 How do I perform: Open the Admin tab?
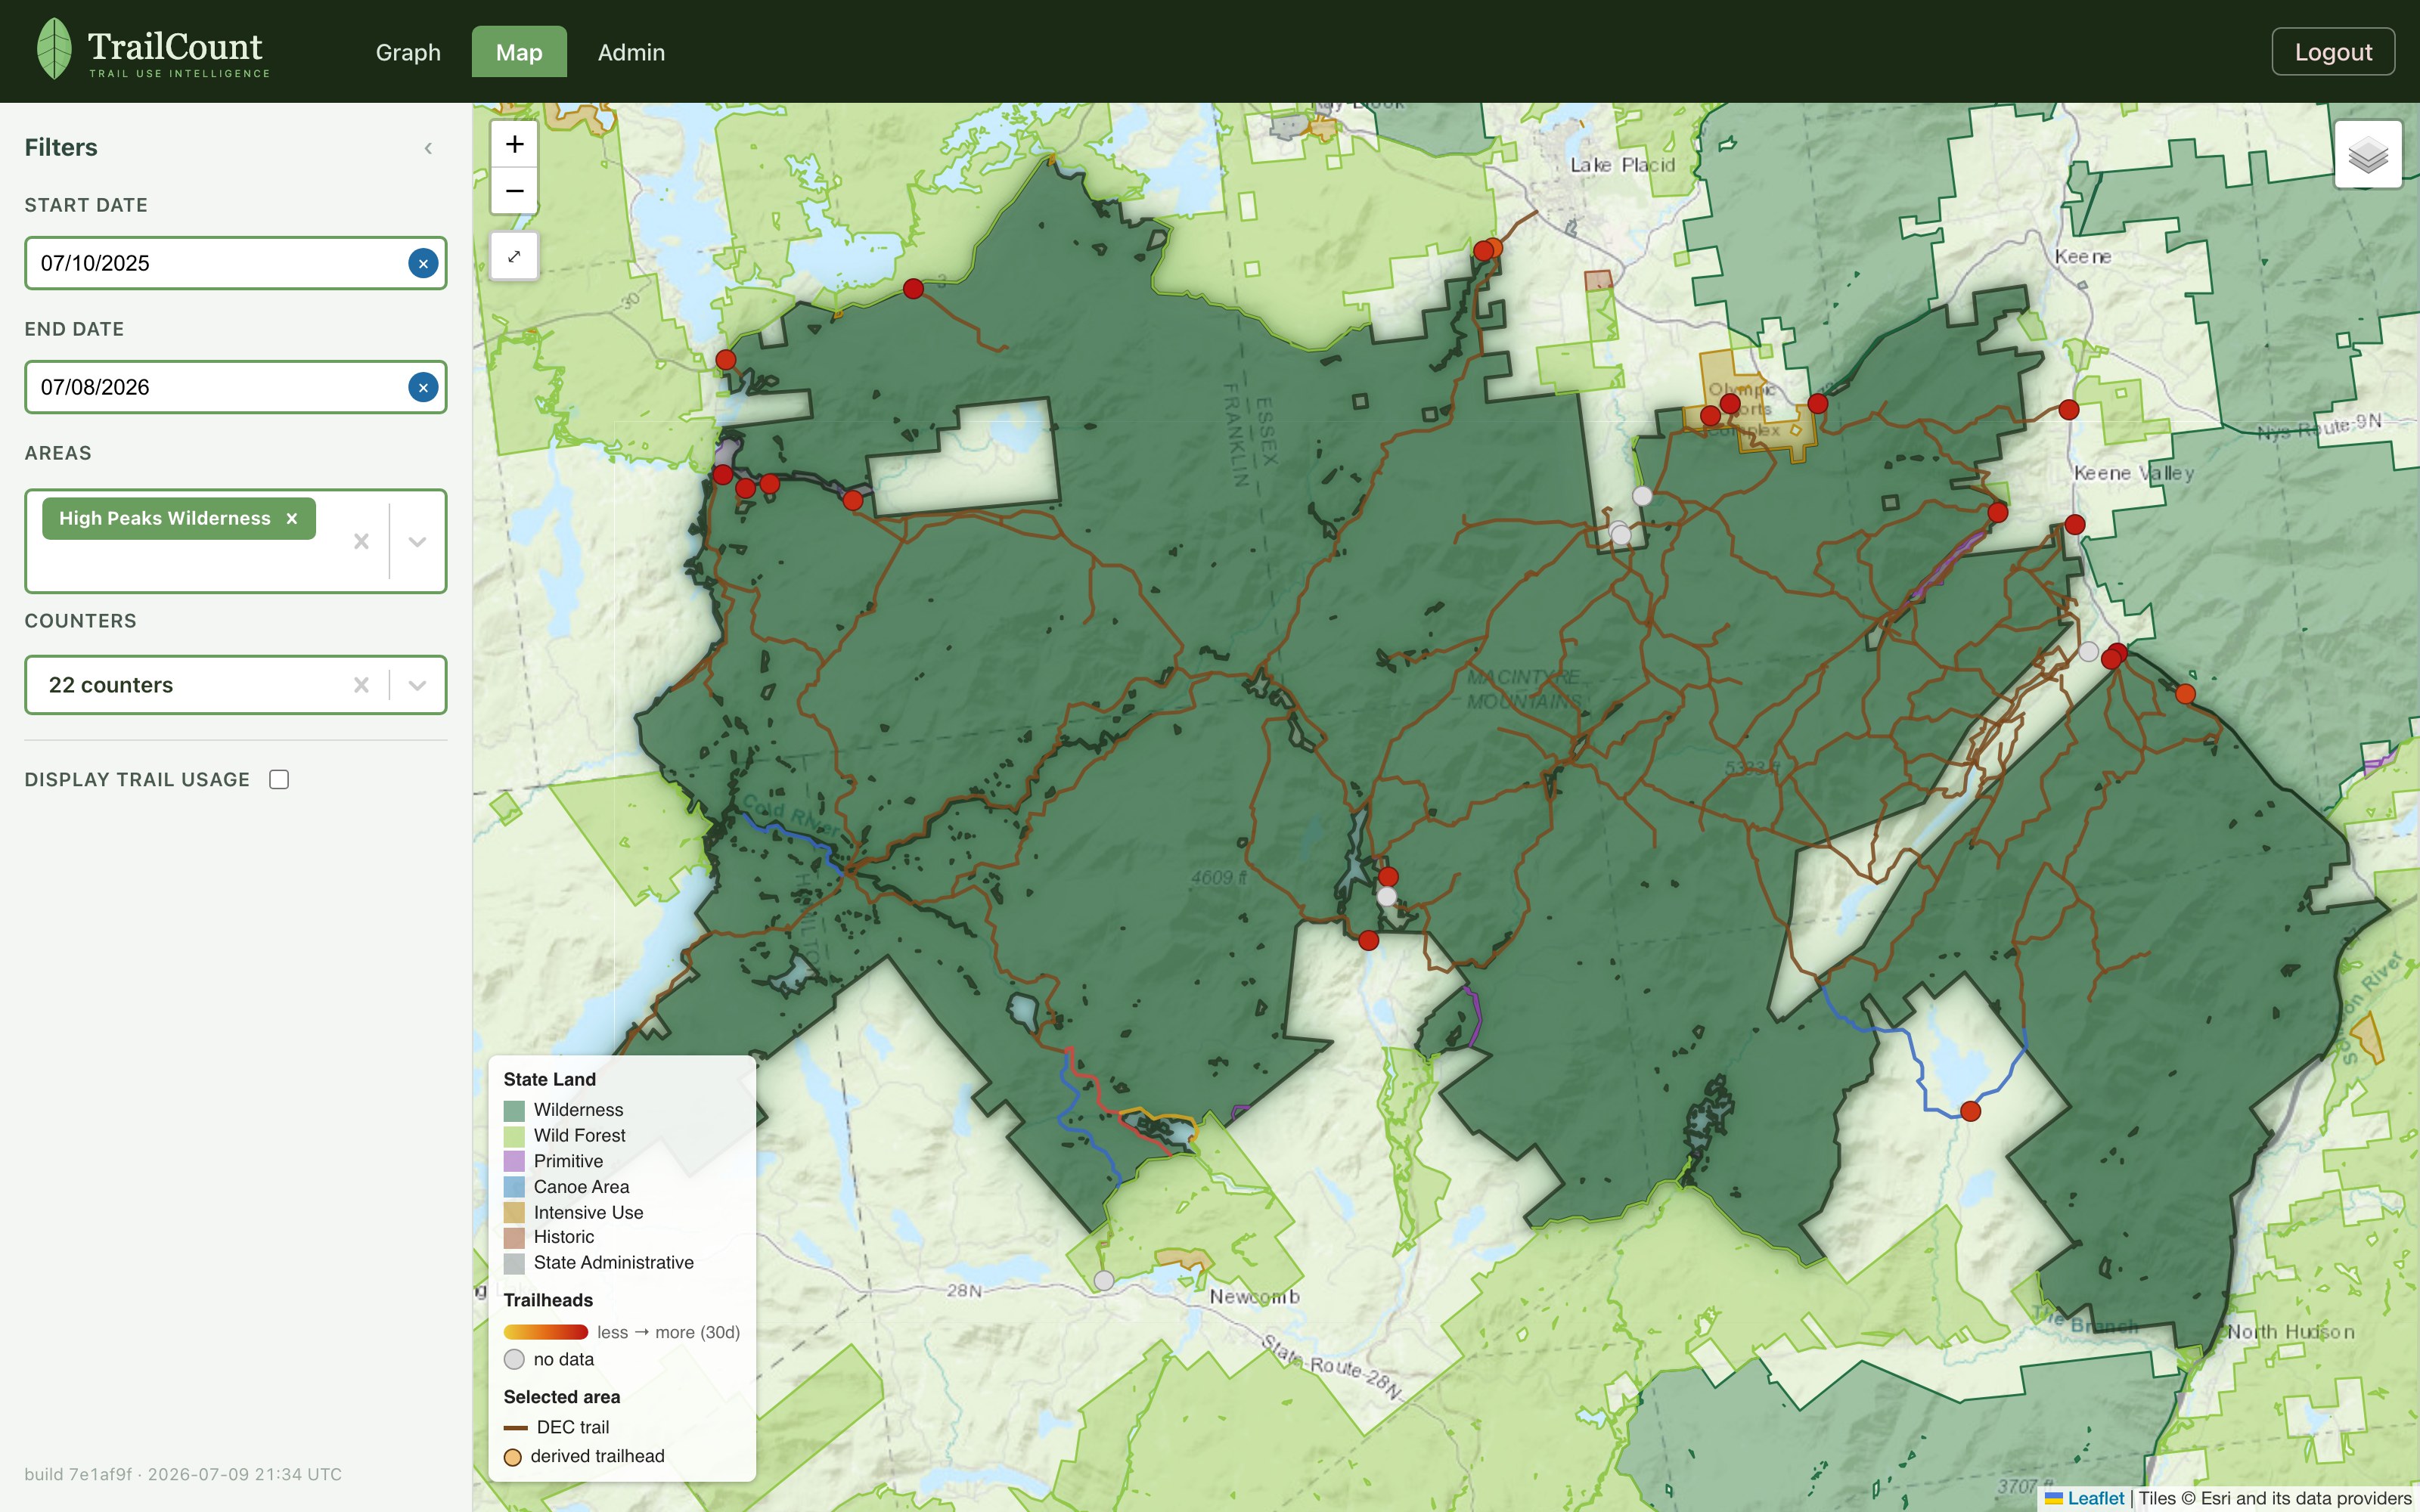click(631, 52)
